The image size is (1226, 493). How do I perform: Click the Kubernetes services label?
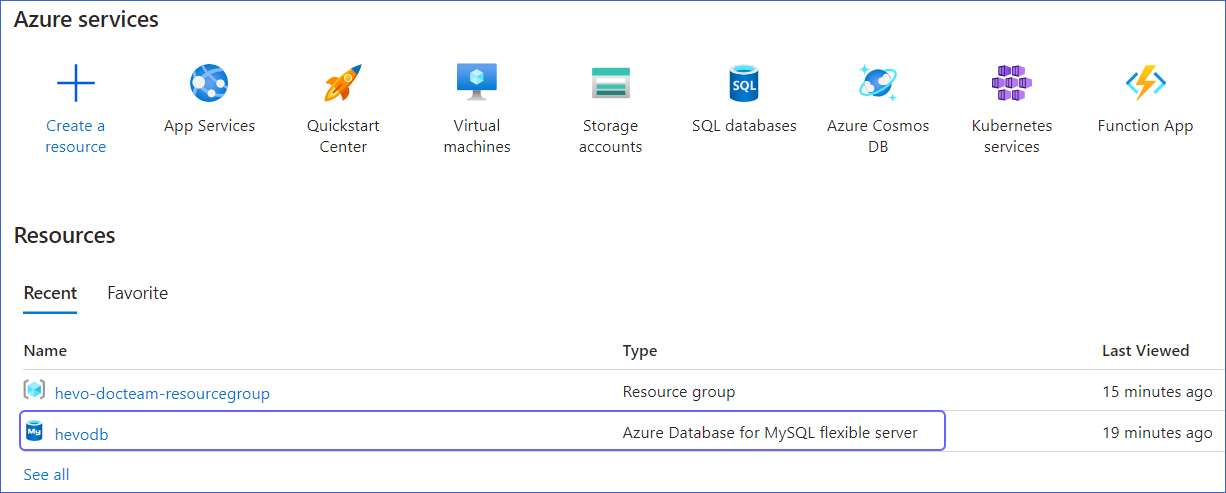pos(1012,136)
